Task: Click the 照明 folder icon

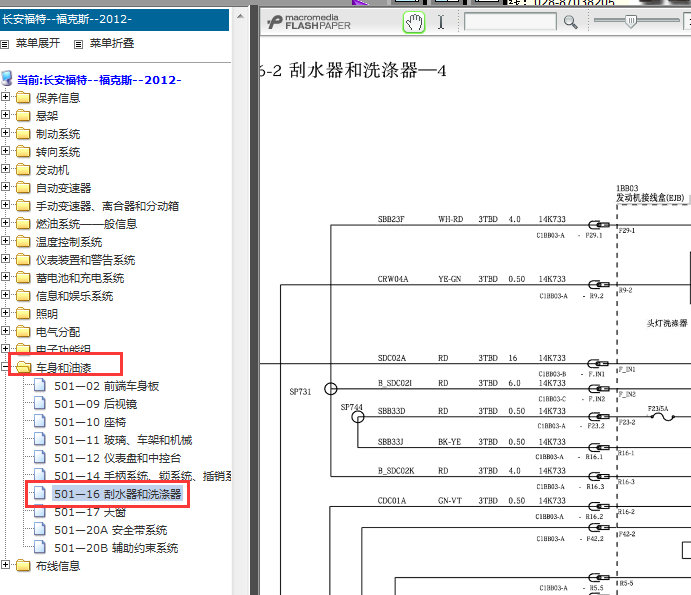Action: point(23,313)
